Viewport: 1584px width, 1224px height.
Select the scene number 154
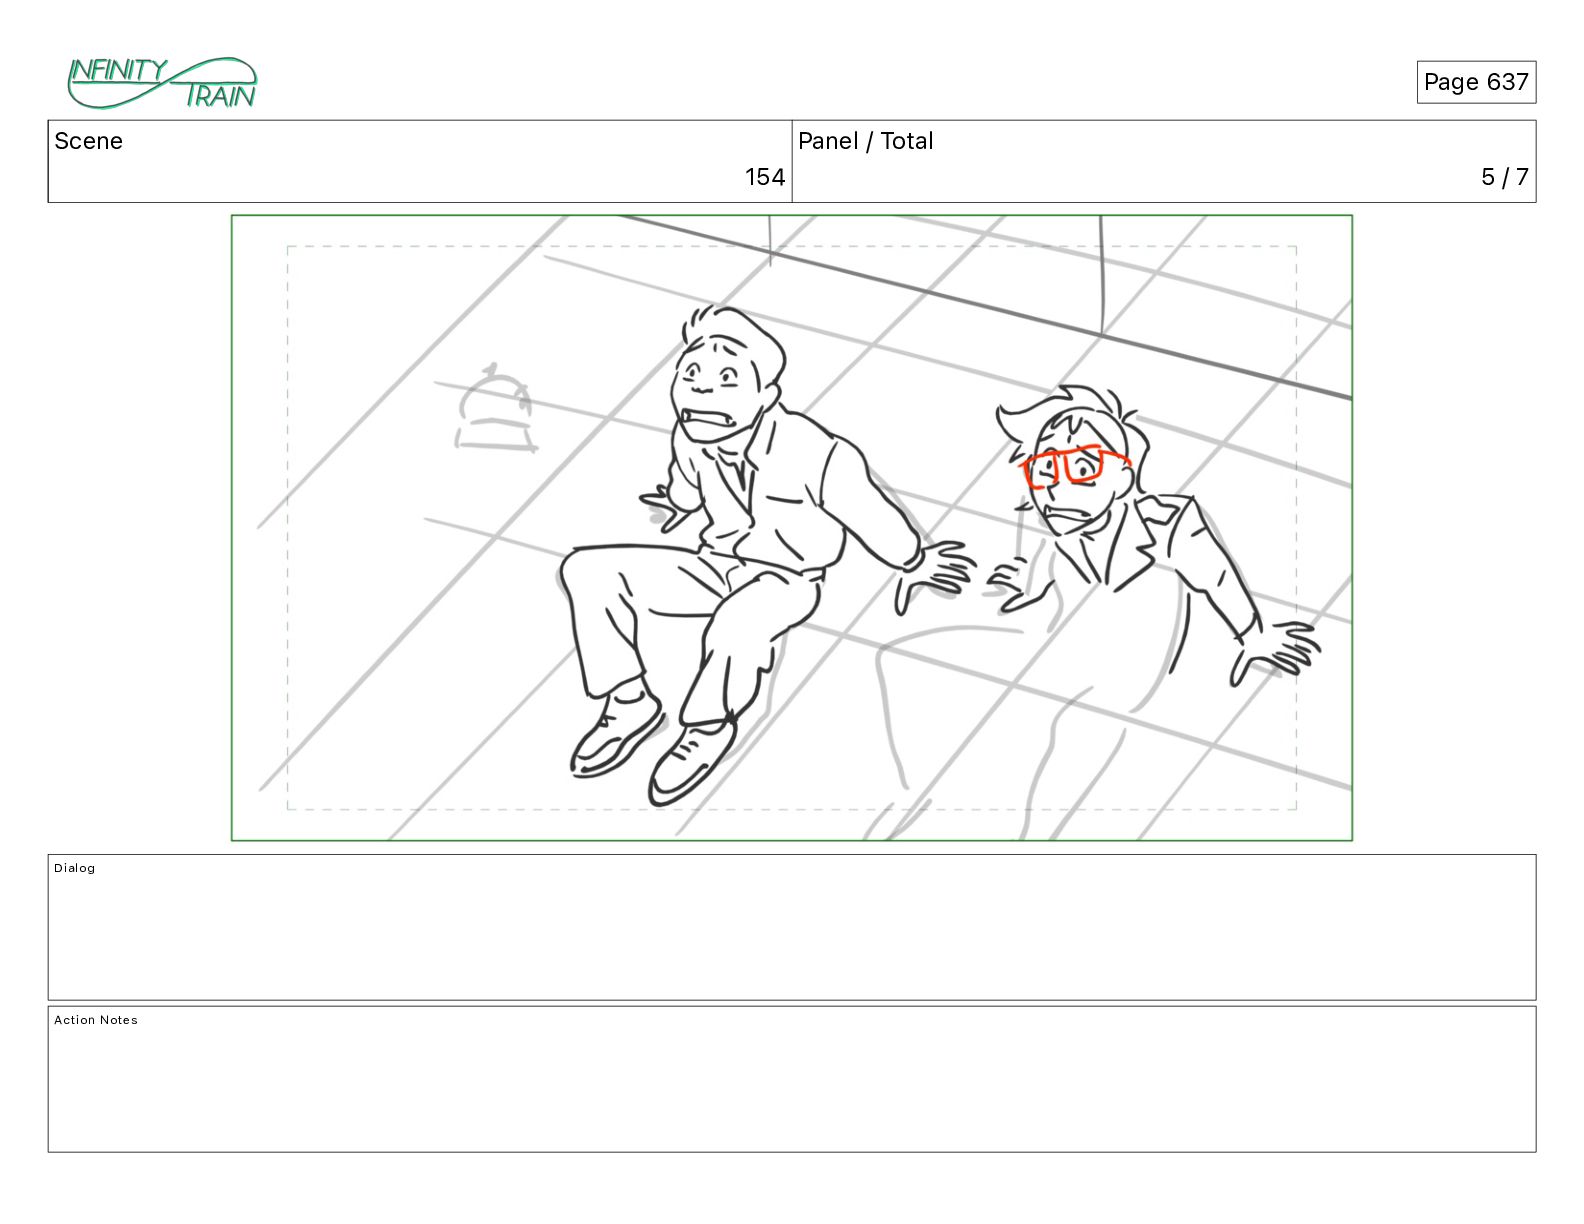click(x=765, y=177)
